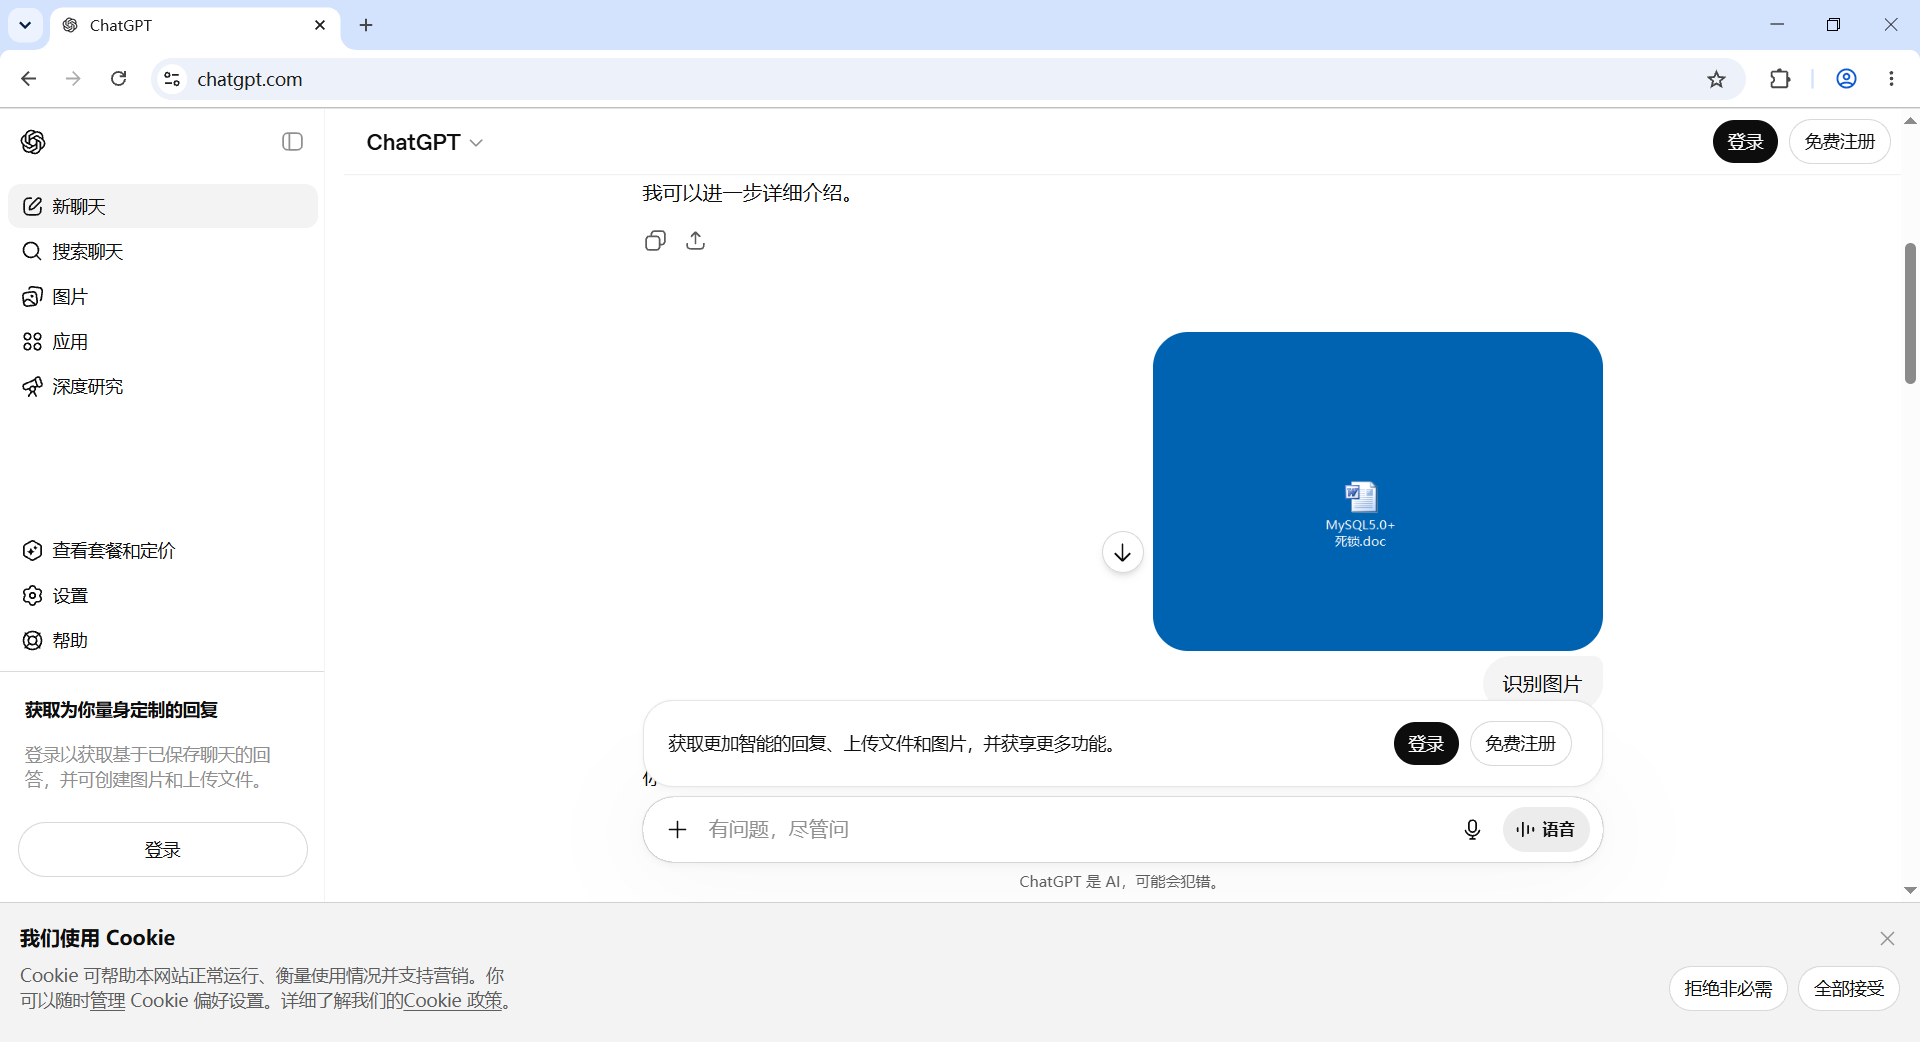This screenshot has width=1920, height=1042.
Task: Open 深度研究 deep research
Action: click(x=163, y=386)
